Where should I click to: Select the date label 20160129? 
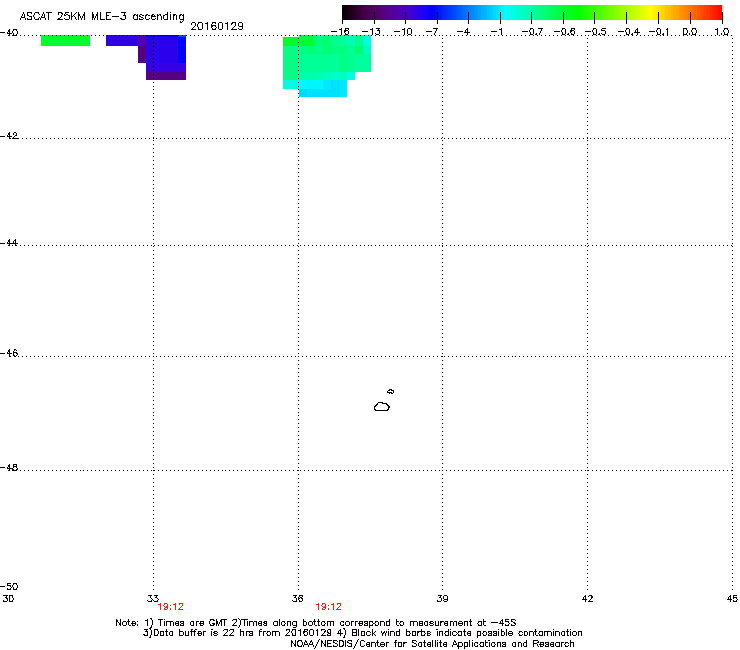tap(217, 26)
